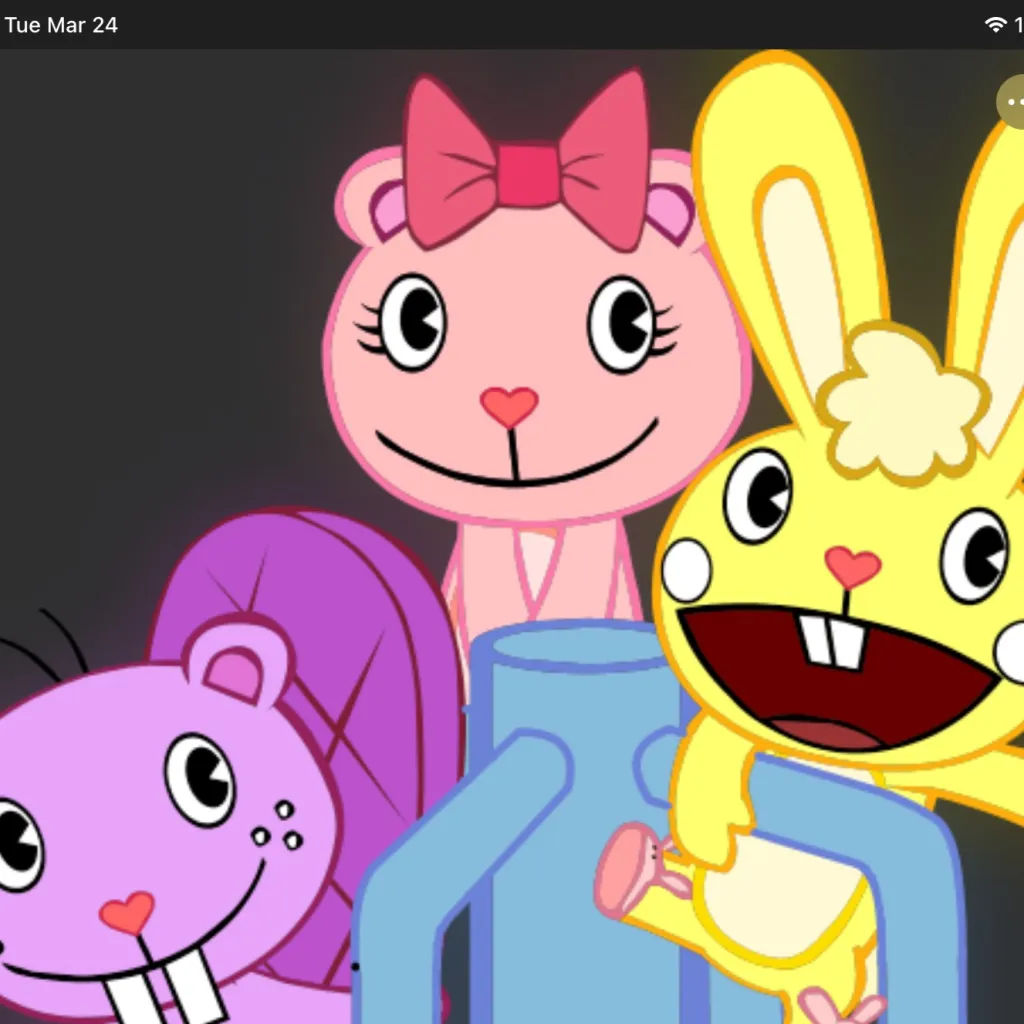The height and width of the screenshot is (1024, 1024).
Task: Tap the pink bear's right eye
Action: tap(621, 322)
